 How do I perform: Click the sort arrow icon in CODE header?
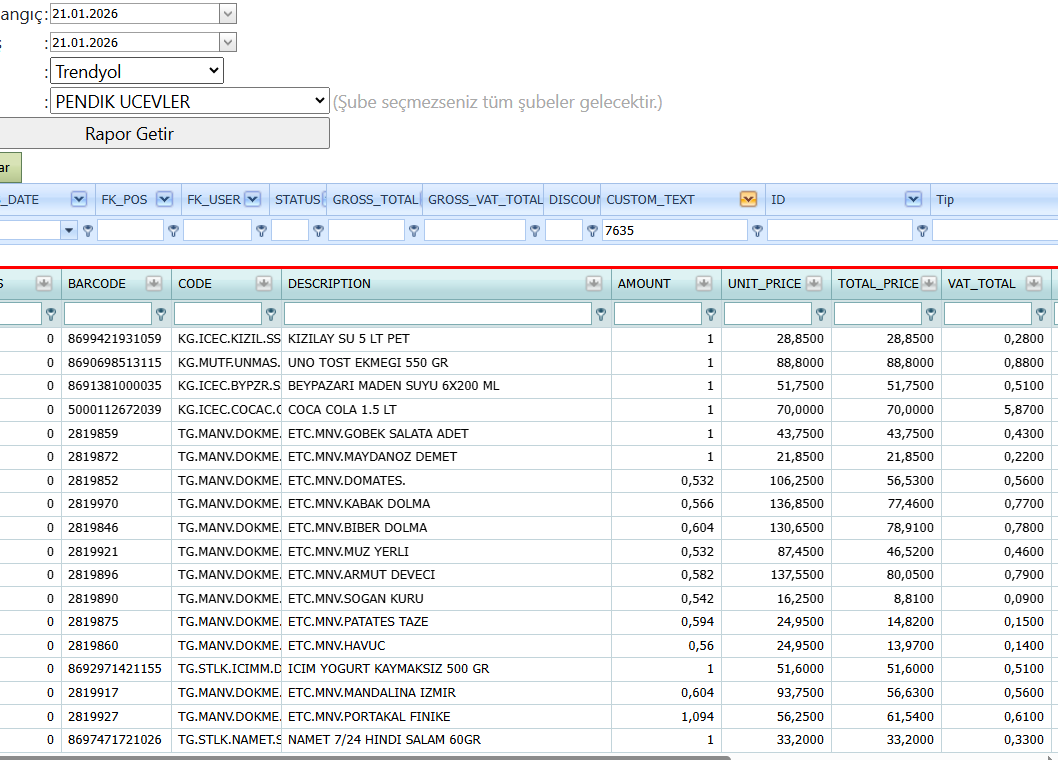pos(264,283)
